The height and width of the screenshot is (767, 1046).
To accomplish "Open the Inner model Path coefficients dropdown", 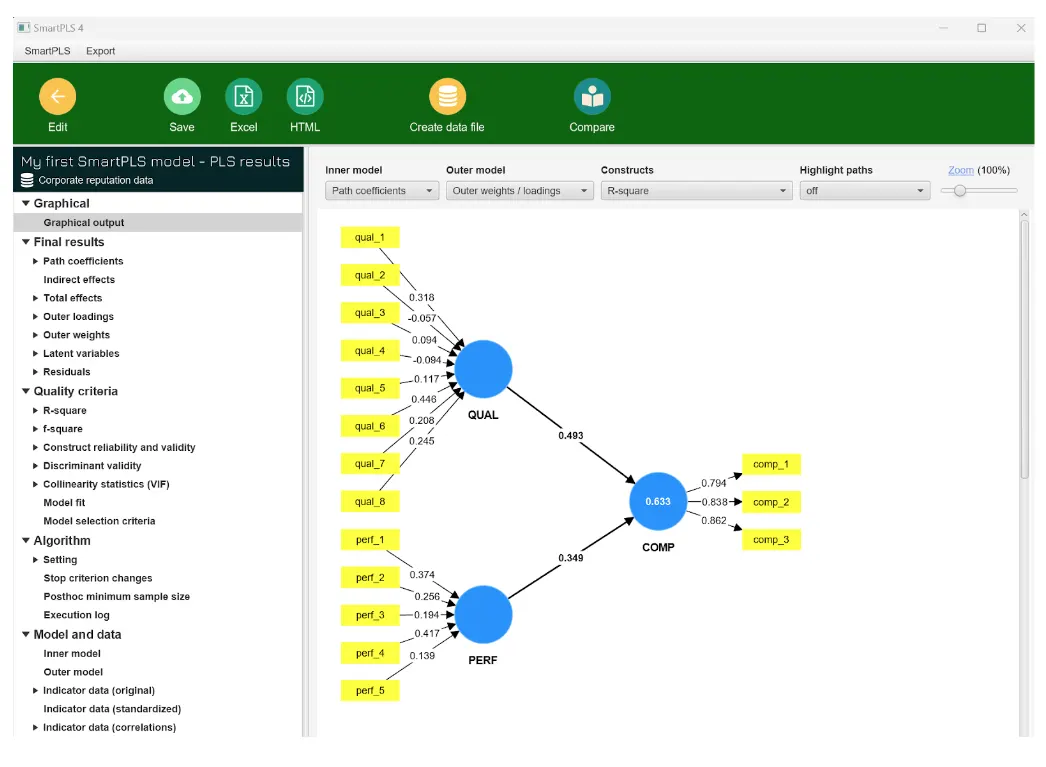I will [x=382, y=191].
